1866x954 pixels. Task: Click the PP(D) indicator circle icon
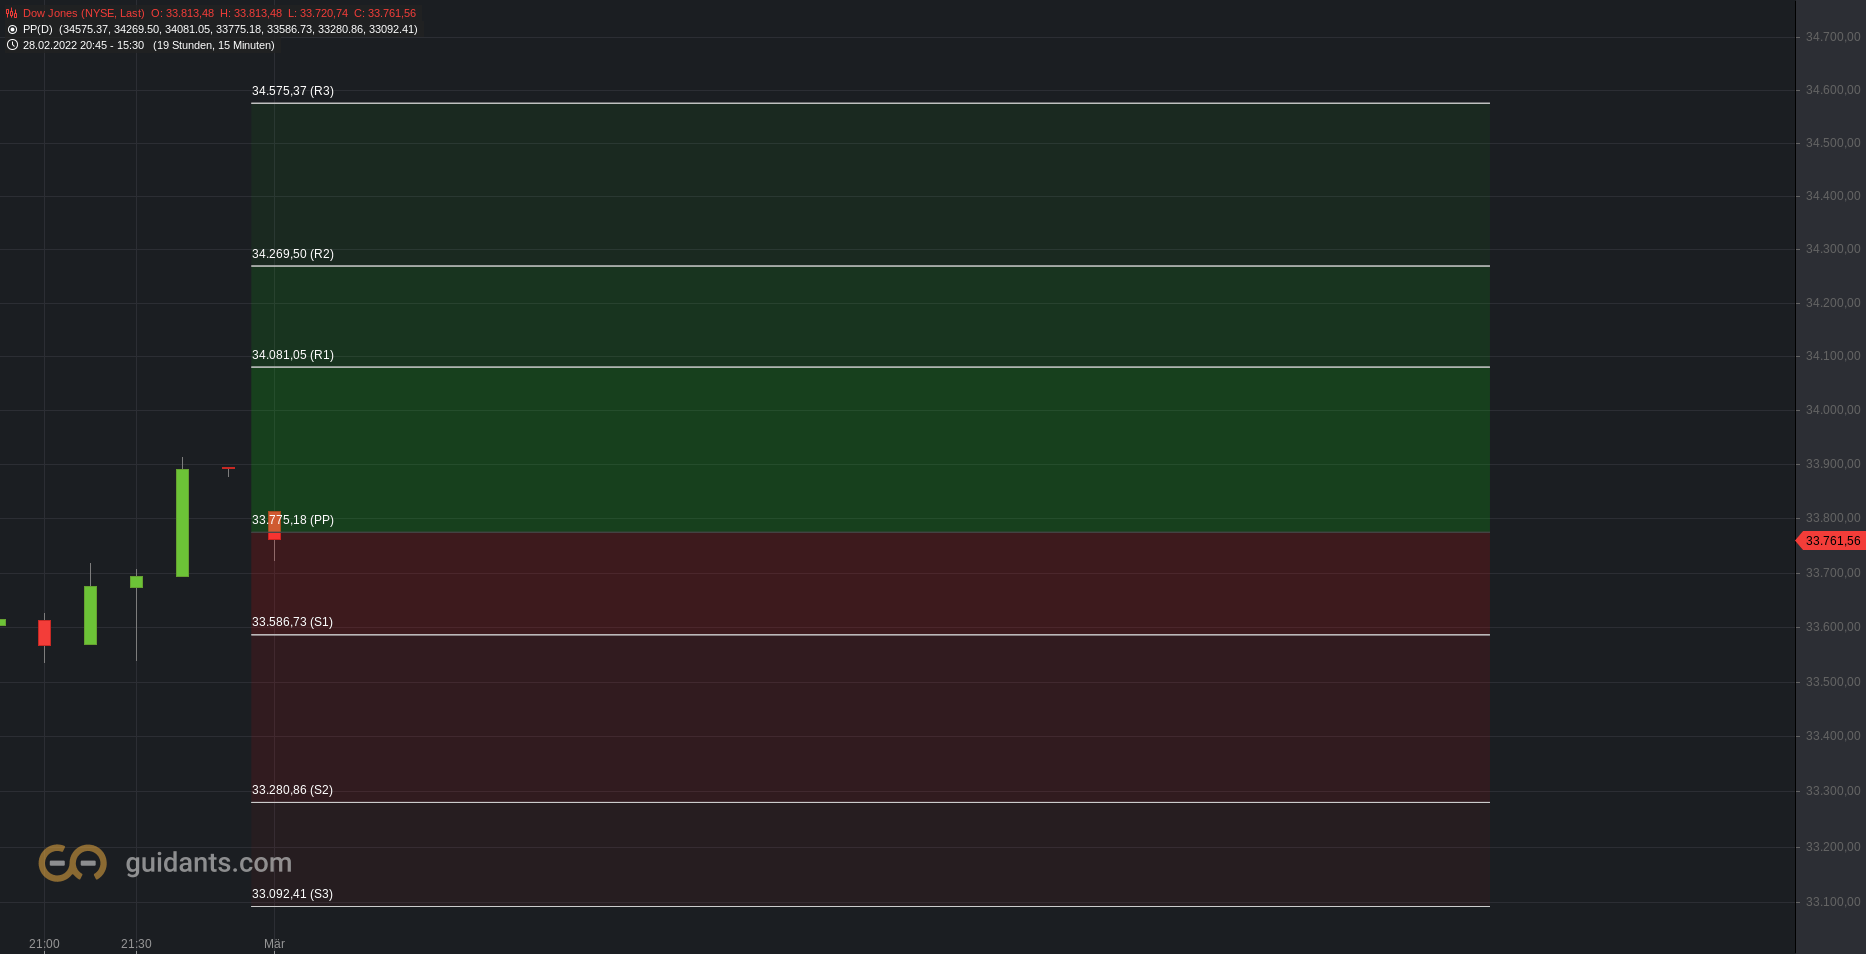12,29
